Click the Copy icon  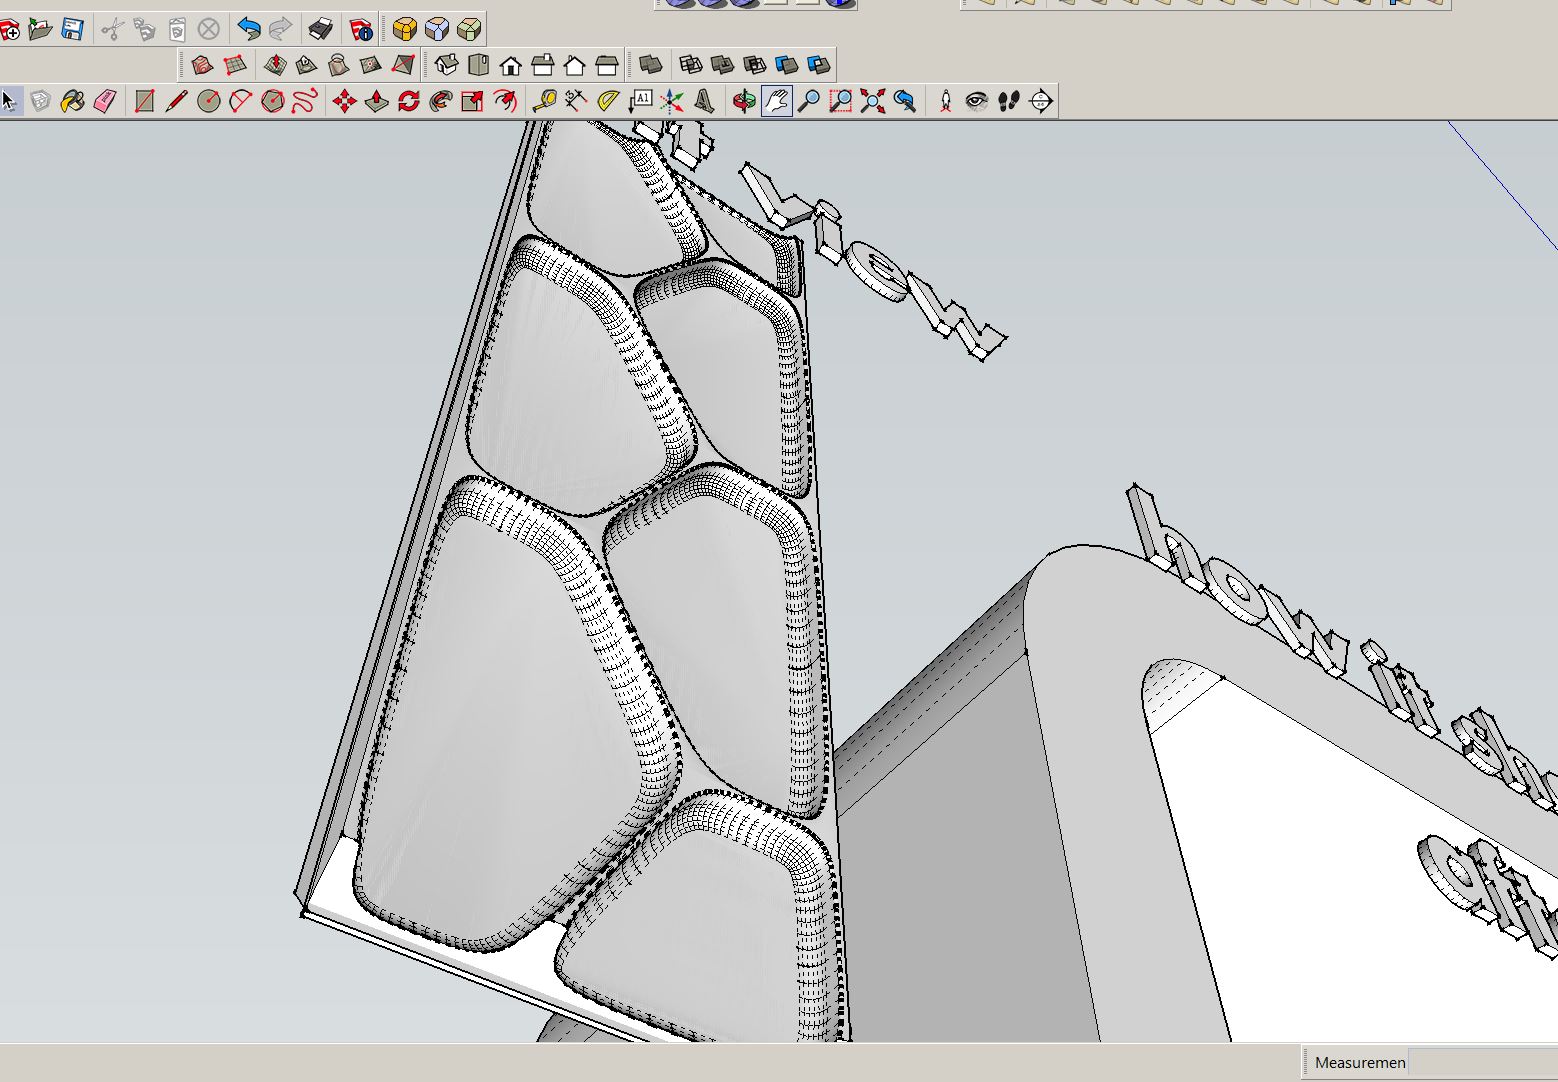coord(144,29)
